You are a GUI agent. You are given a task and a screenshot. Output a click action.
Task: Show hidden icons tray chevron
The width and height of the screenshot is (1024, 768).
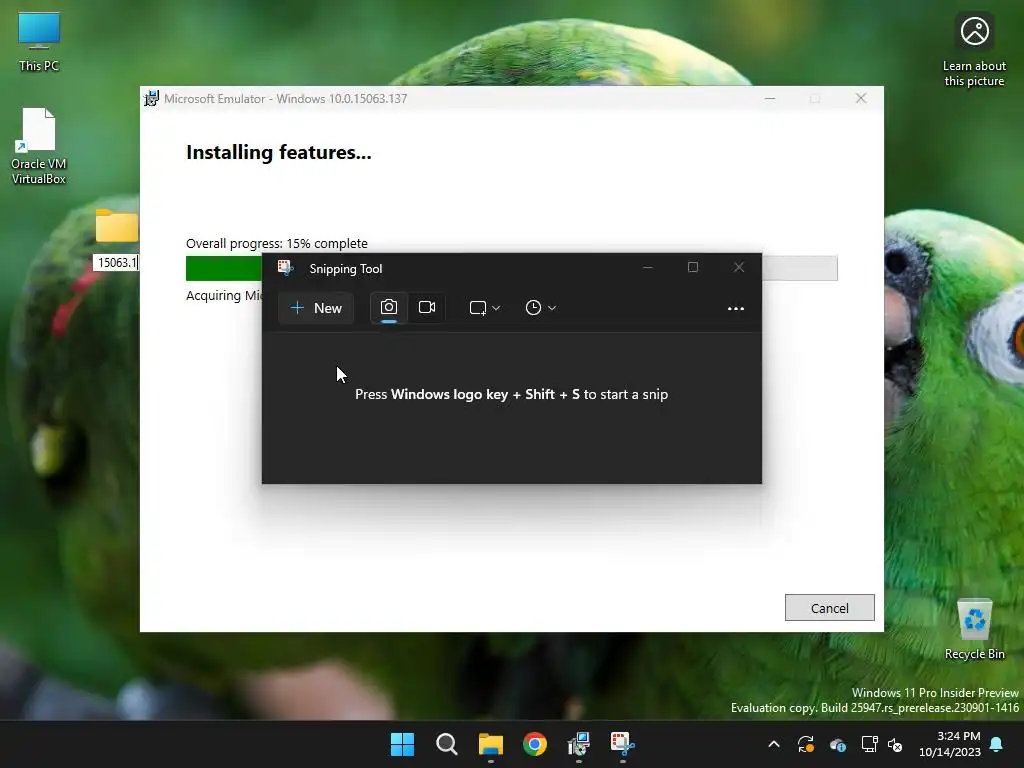774,744
